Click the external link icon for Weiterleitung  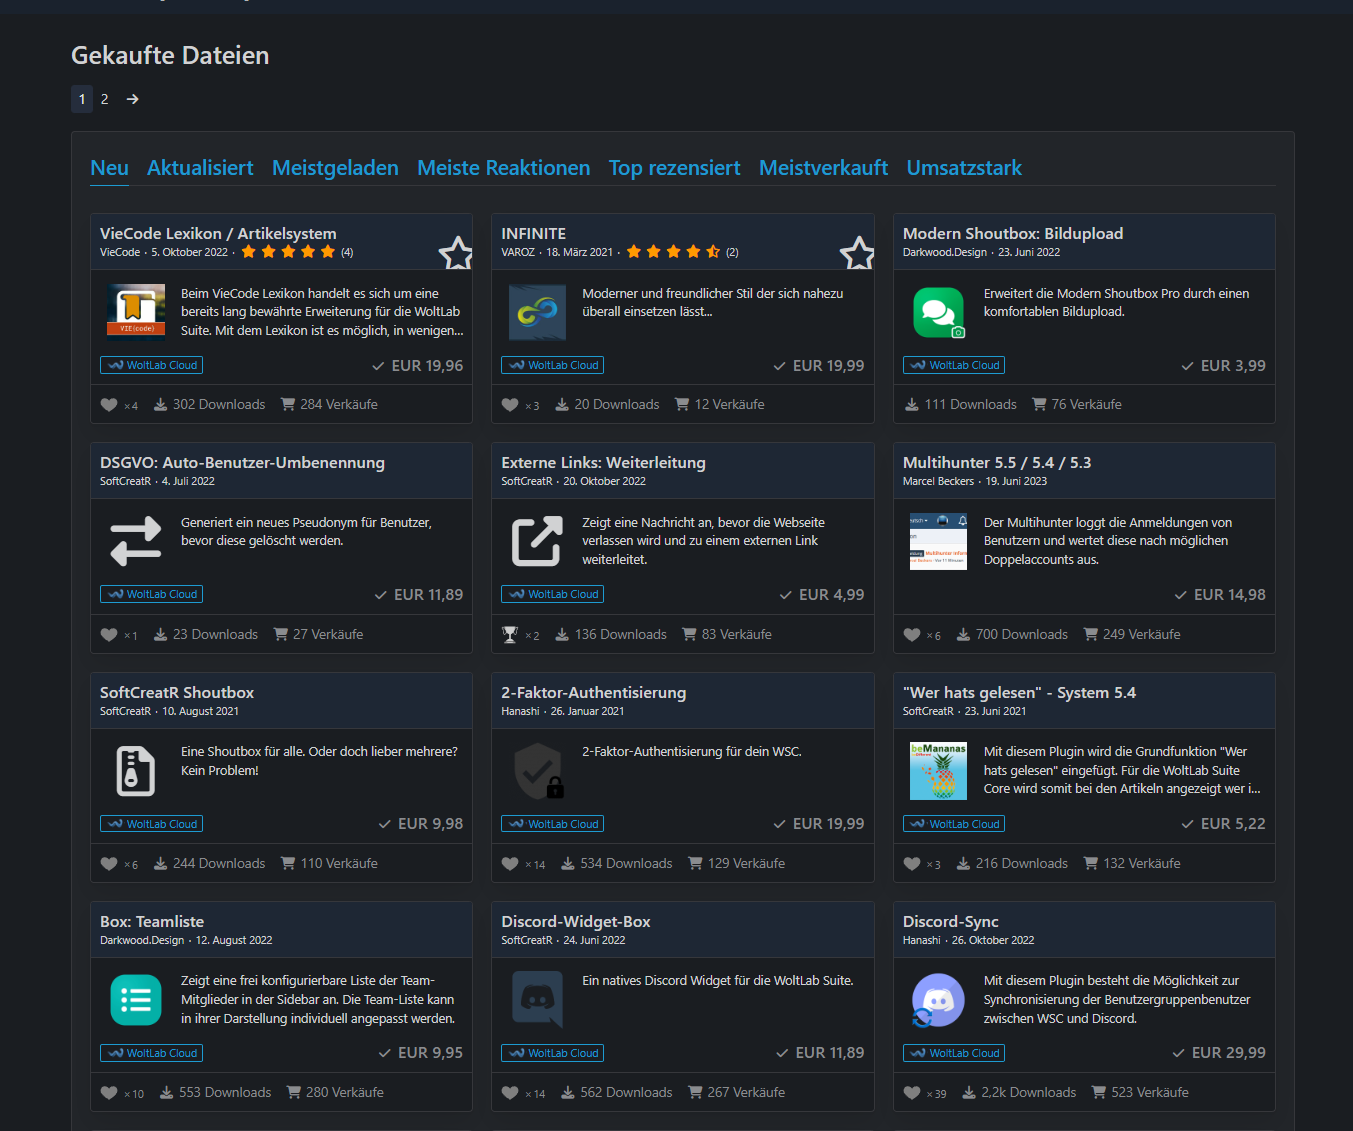pos(537,541)
